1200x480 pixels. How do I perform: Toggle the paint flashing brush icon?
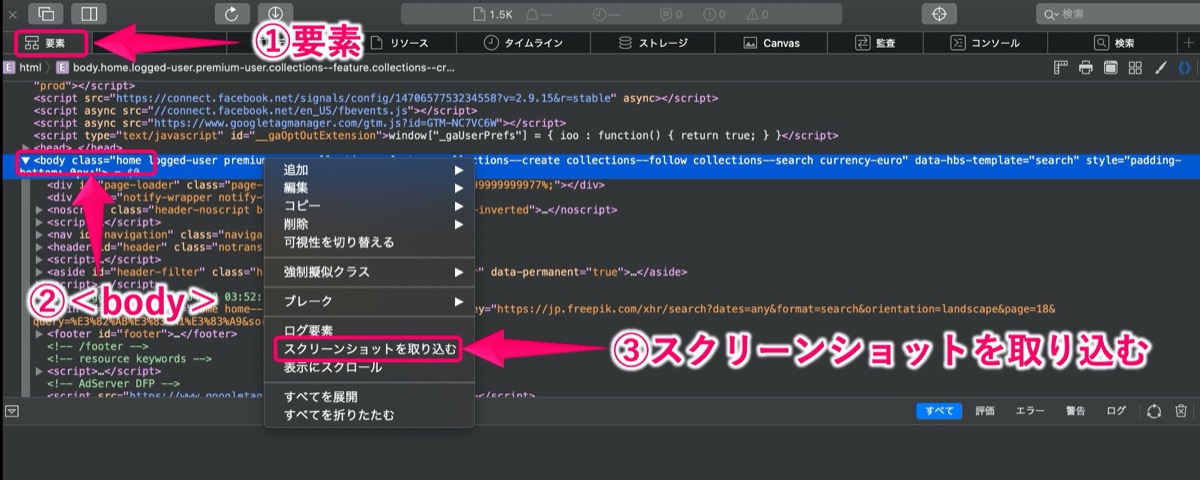click(x=1160, y=68)
